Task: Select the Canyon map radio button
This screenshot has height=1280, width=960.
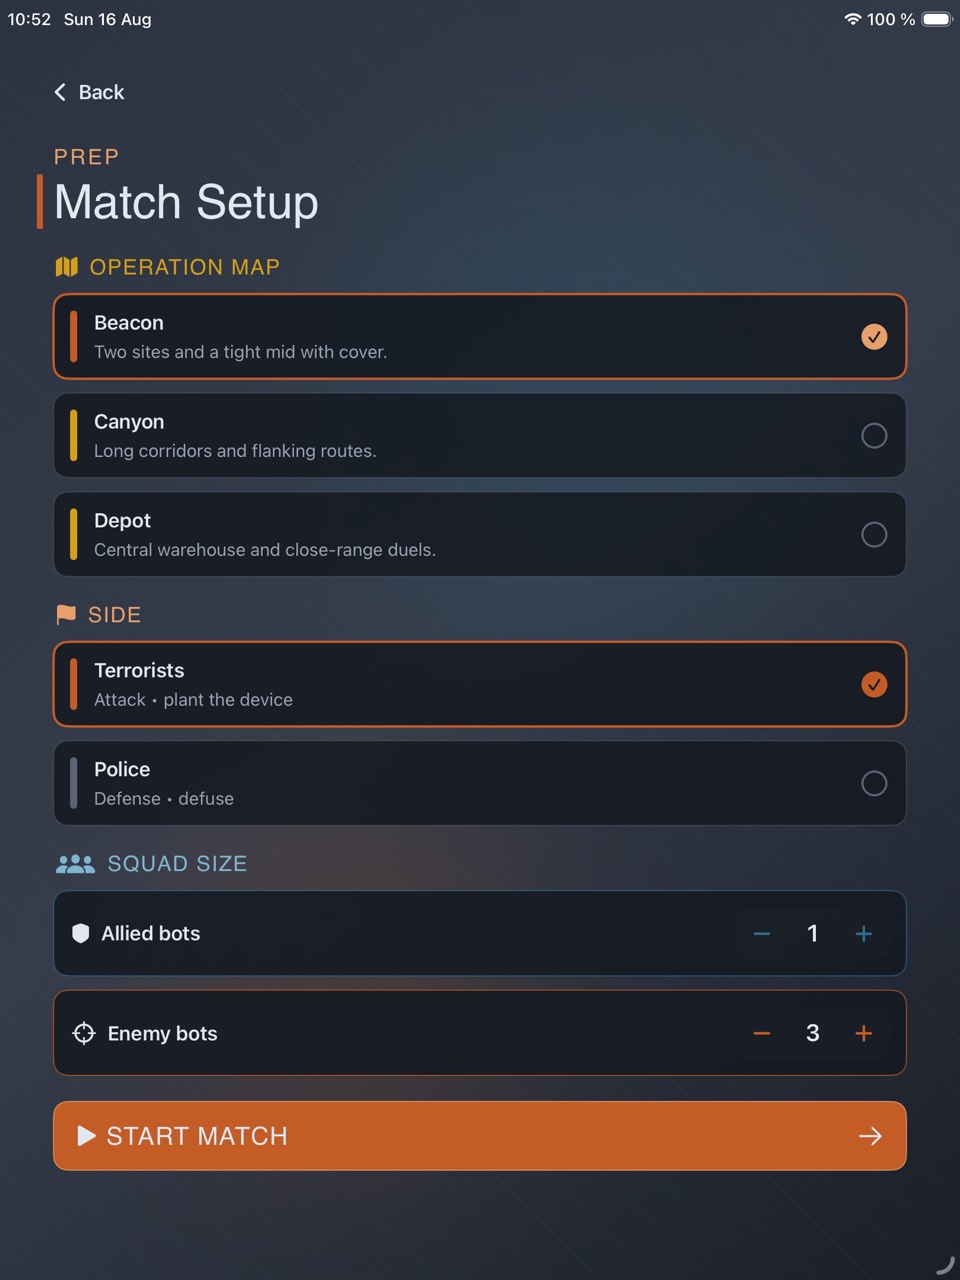Action: coord(874,435)
